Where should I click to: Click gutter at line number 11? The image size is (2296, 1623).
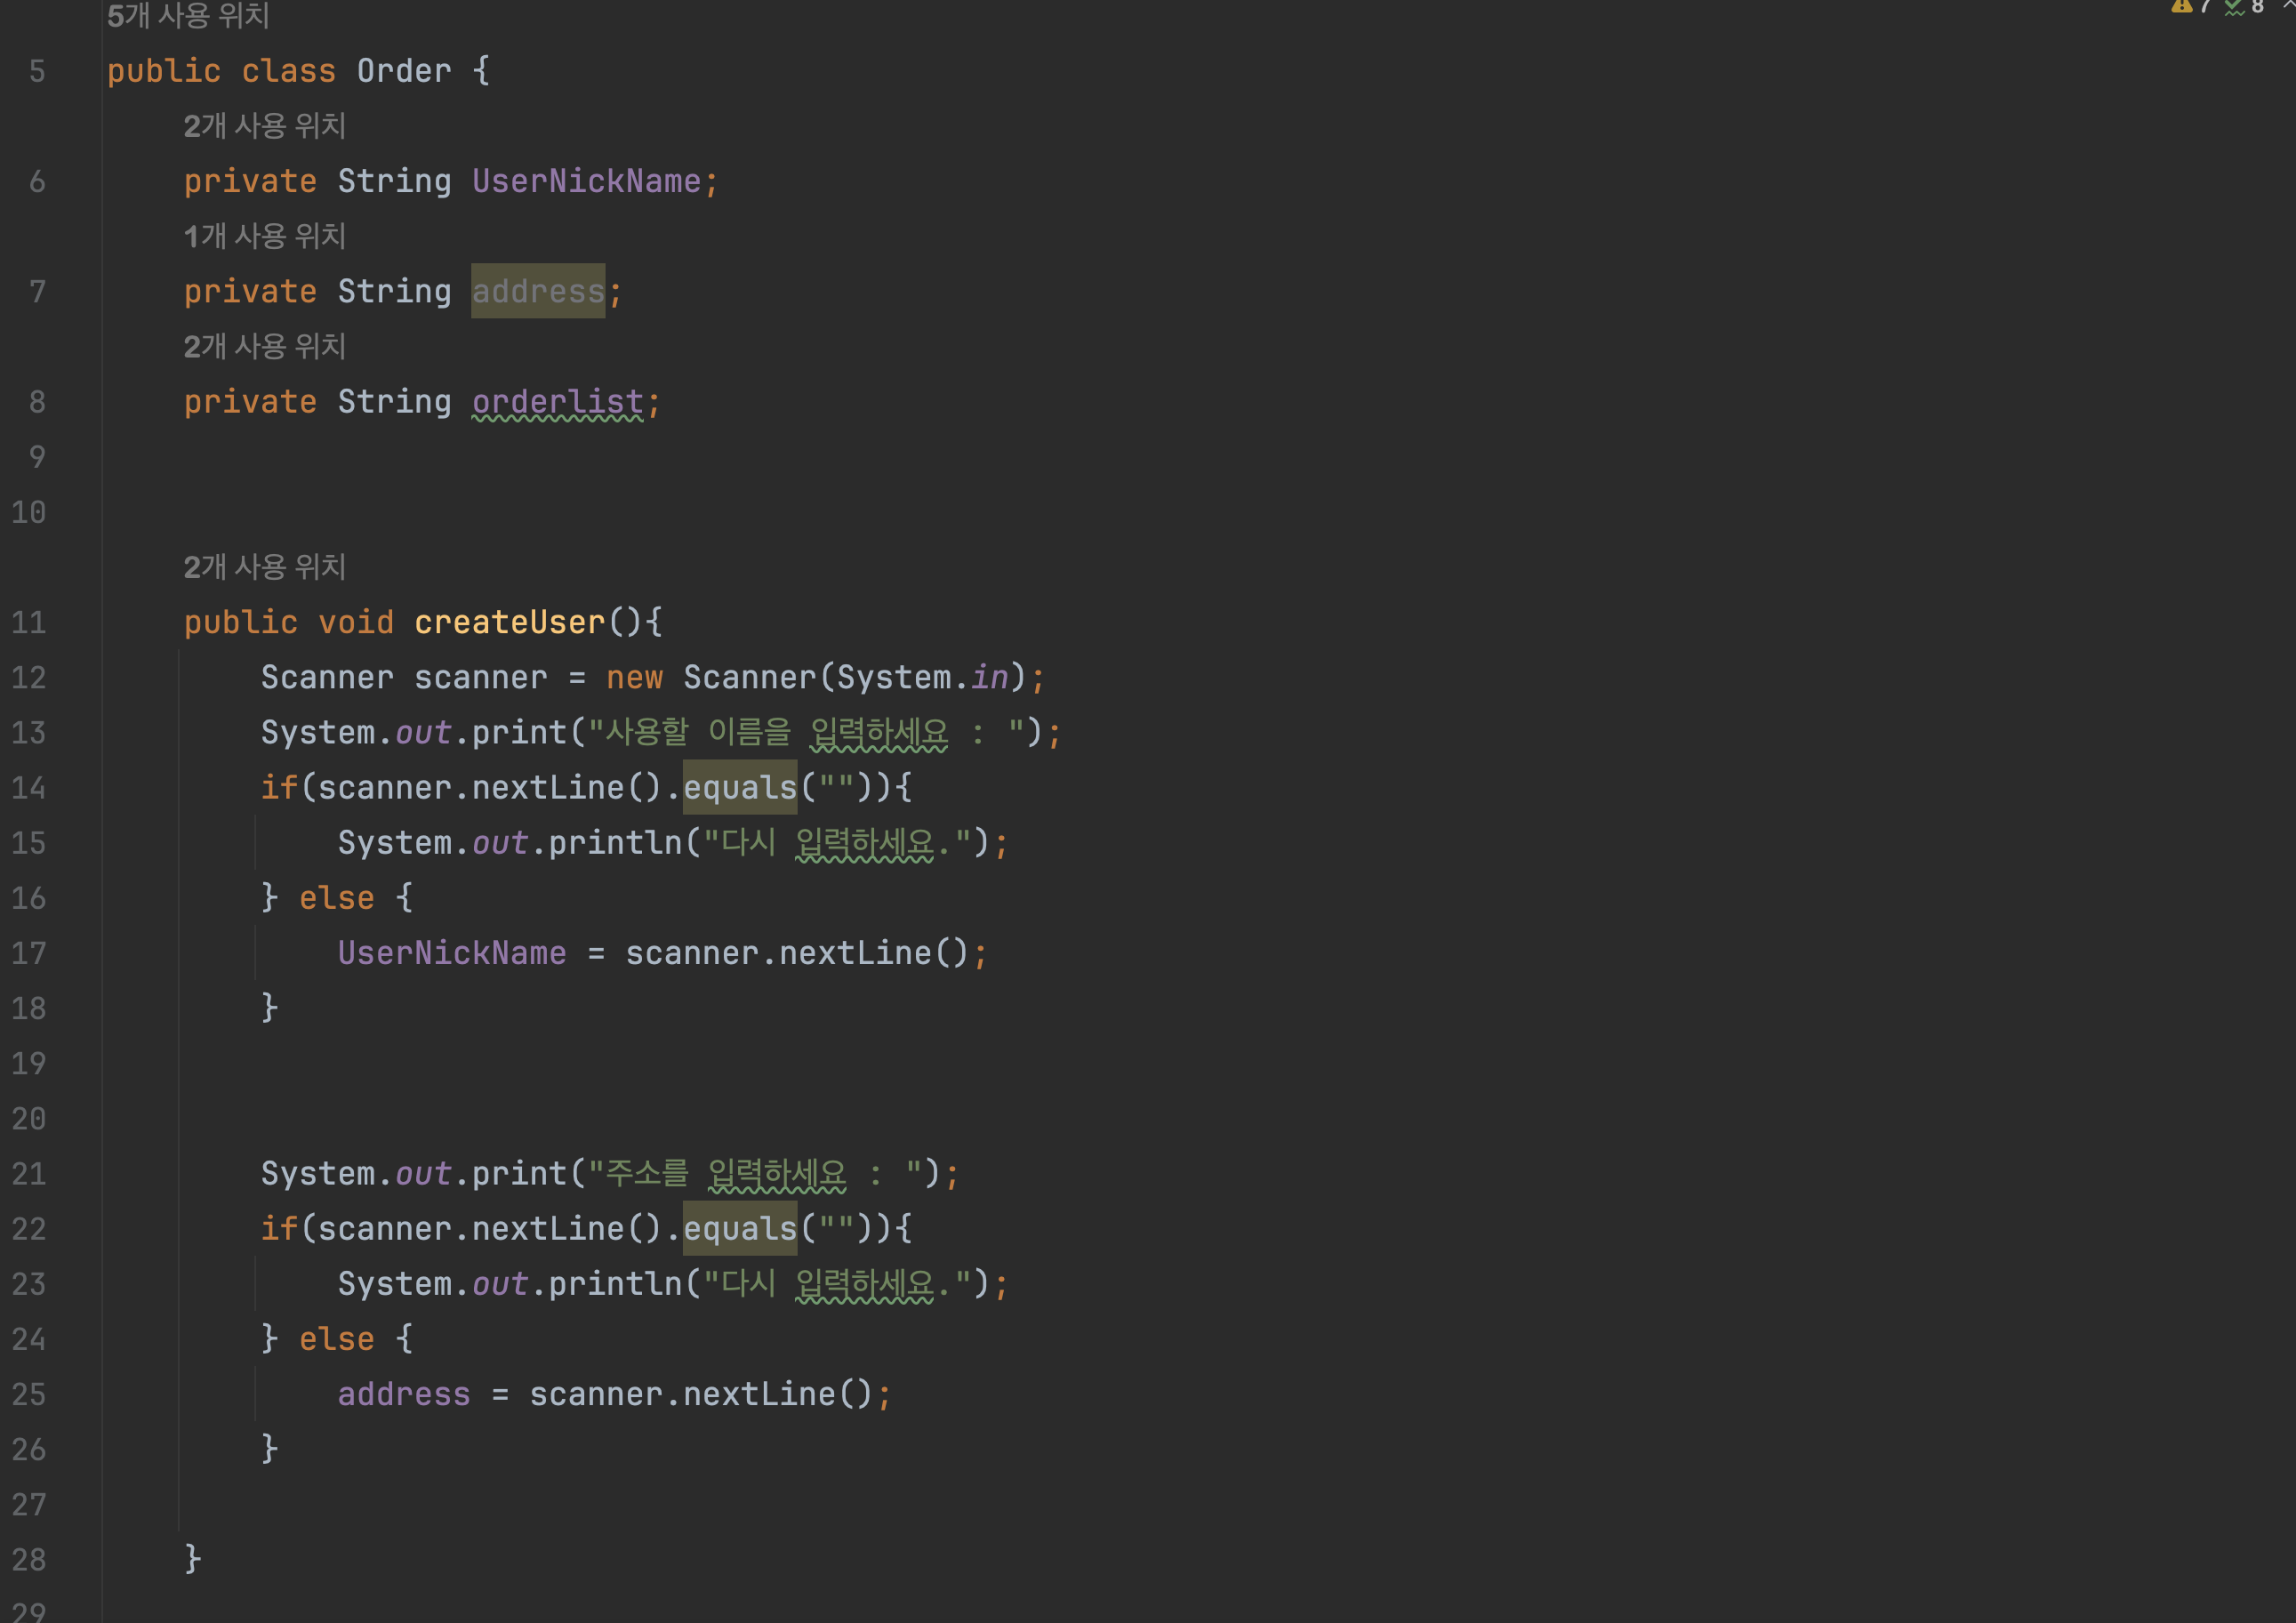[x=29, y=622]
